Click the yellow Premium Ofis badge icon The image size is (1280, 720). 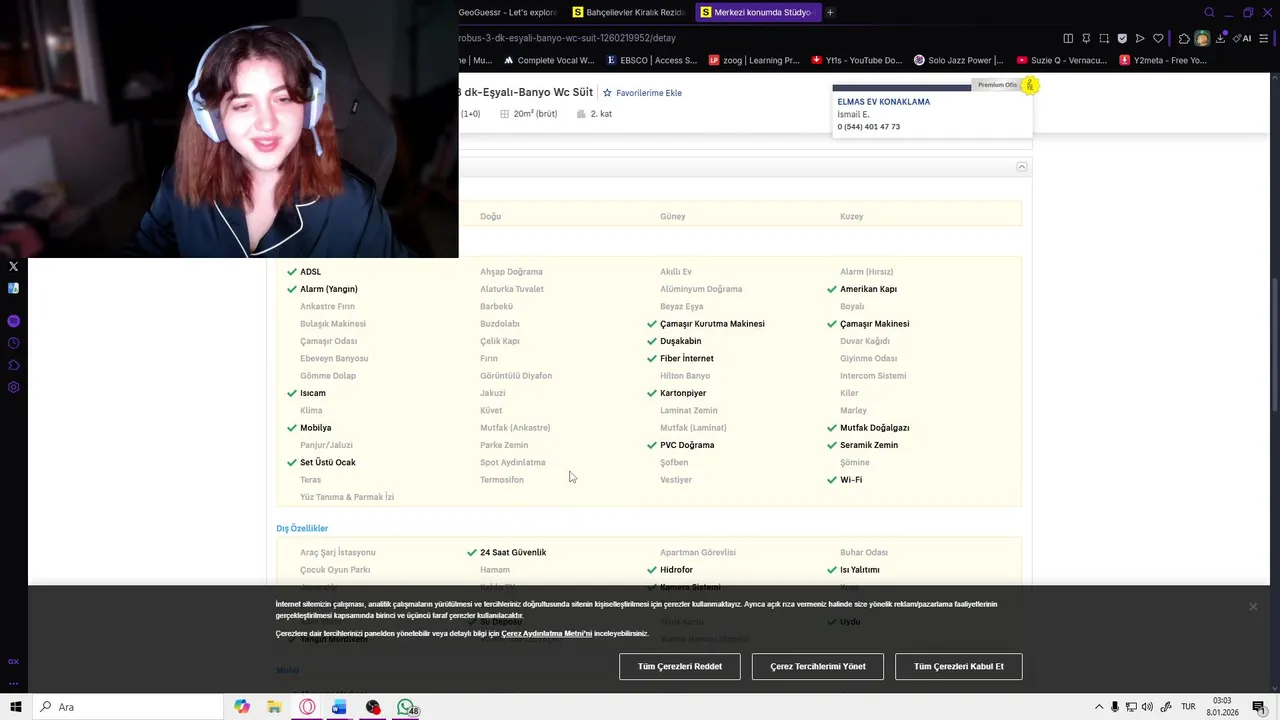coord(1030,86)
